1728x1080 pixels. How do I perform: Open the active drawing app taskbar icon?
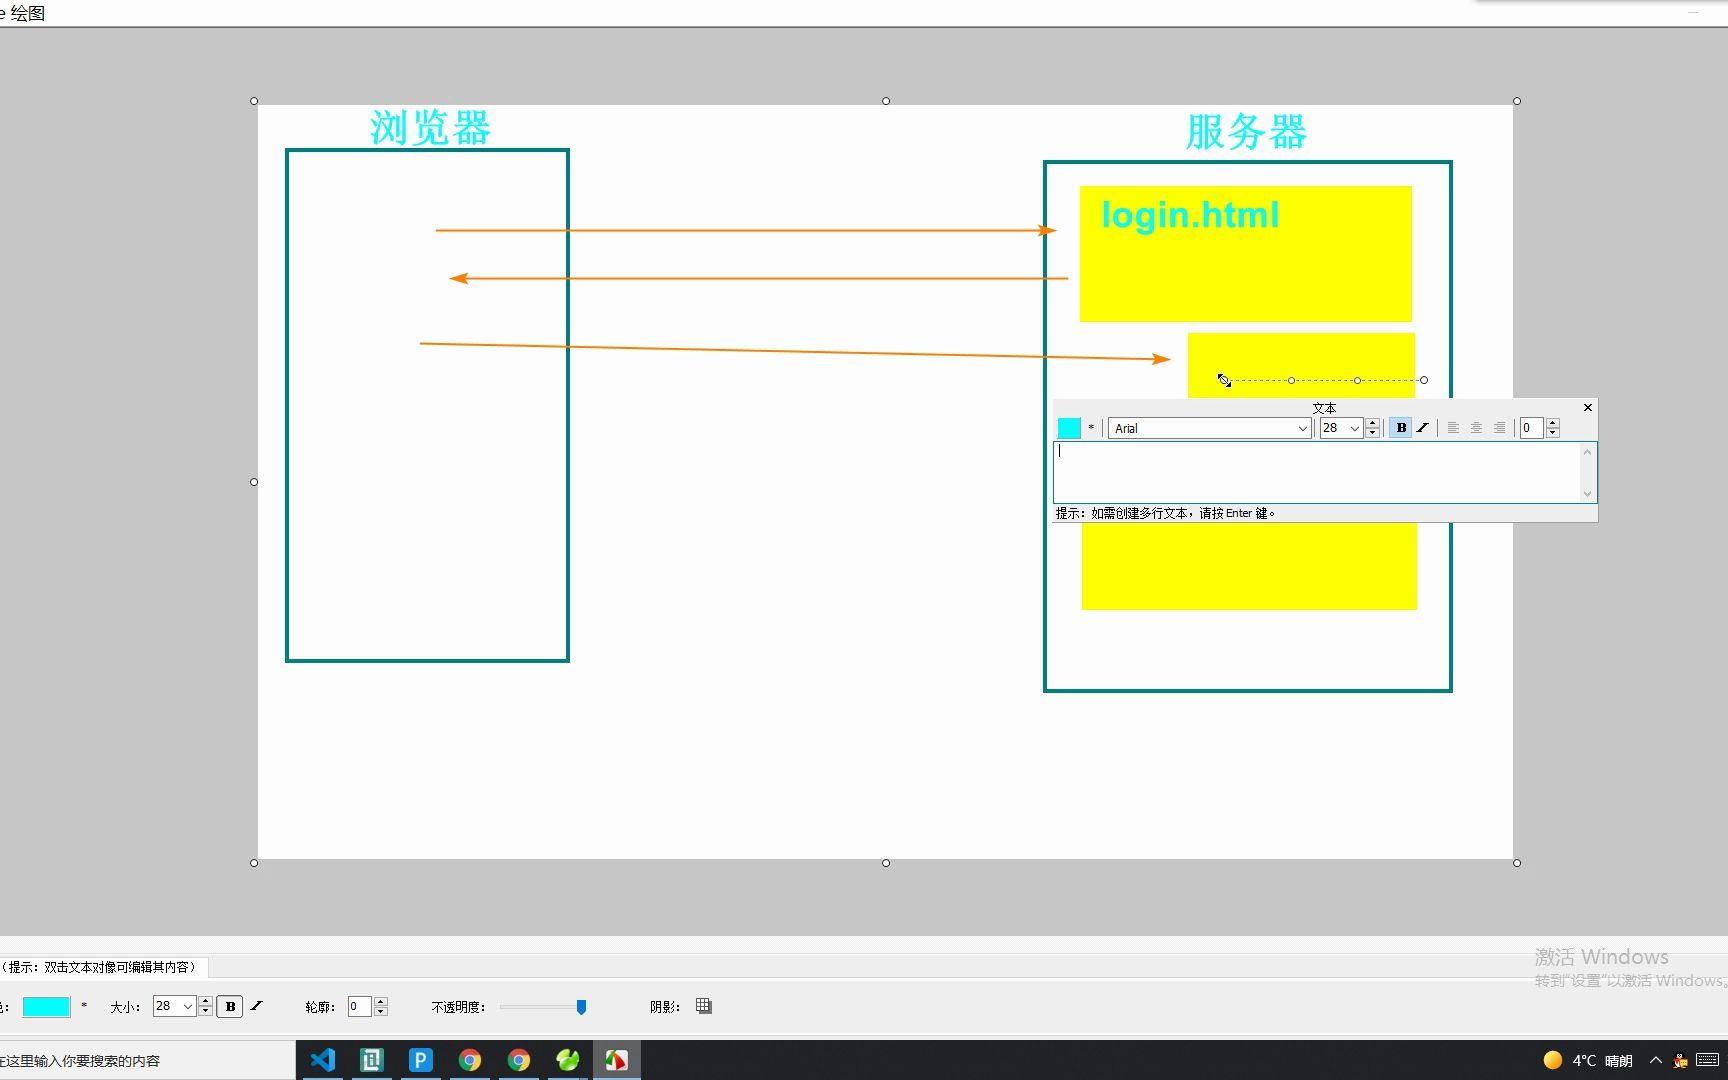(x=616, y=1060)
